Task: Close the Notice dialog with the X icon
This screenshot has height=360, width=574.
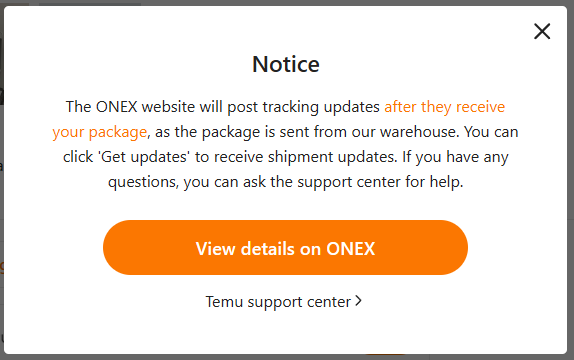Action: pyautogui.click(x=542, y=31)
